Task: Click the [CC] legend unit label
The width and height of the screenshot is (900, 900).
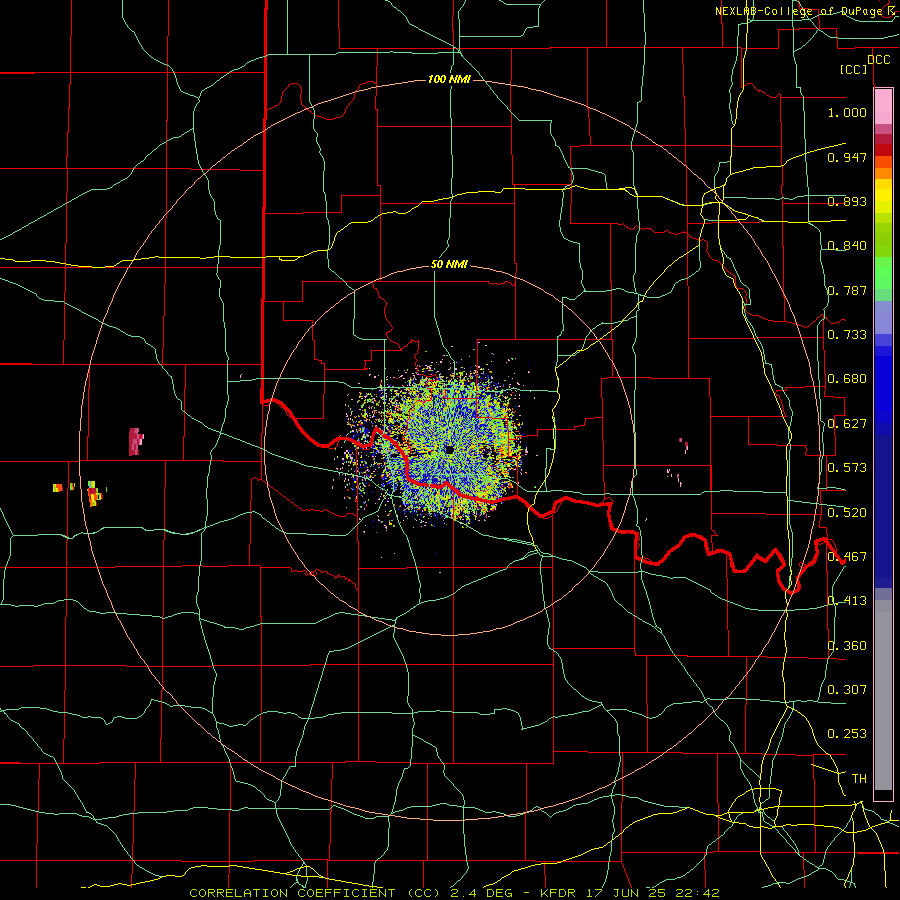Action: coord(854,69)
